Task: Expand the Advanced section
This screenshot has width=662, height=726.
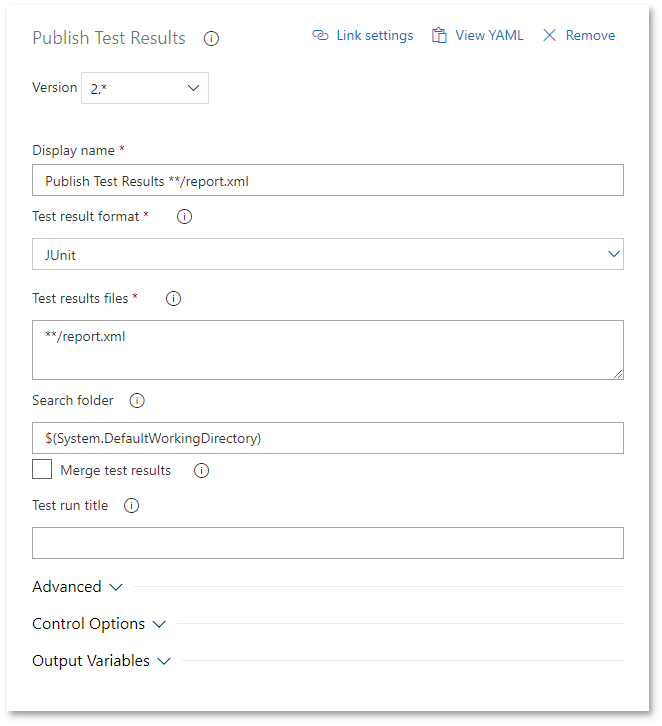Action: click(x=77, y=587)
